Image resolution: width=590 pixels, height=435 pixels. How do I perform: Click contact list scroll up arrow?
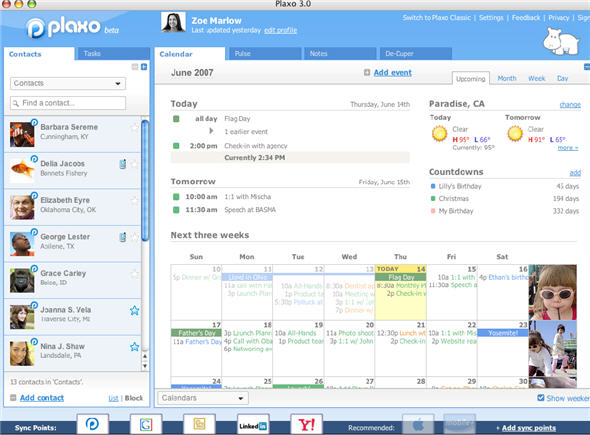[x=145, y=356]
